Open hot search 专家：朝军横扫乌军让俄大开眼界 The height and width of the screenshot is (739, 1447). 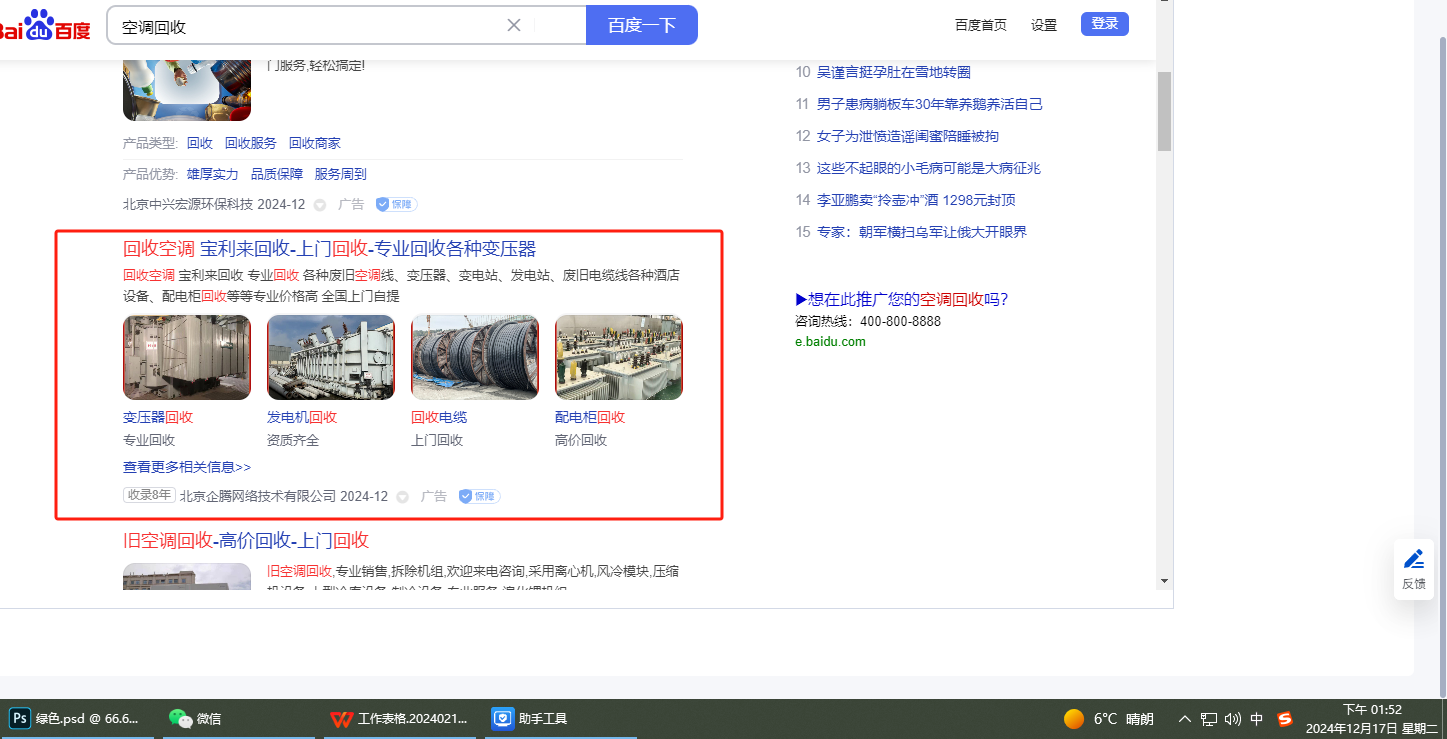point(922,232)
